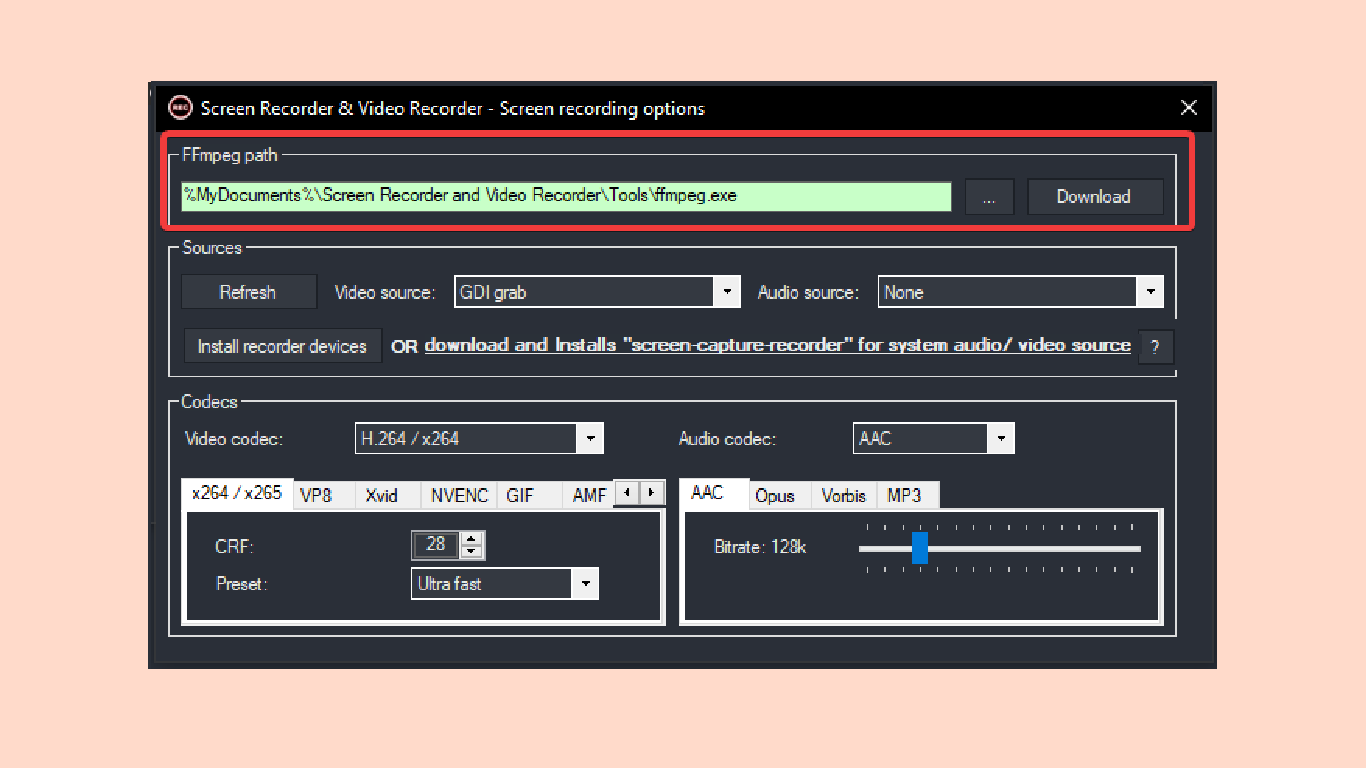Image resolution: width=1366 pixels, height=768 pixels.
Task: Click the red REC app icon in title bar
Action: [x=180, y=108]
